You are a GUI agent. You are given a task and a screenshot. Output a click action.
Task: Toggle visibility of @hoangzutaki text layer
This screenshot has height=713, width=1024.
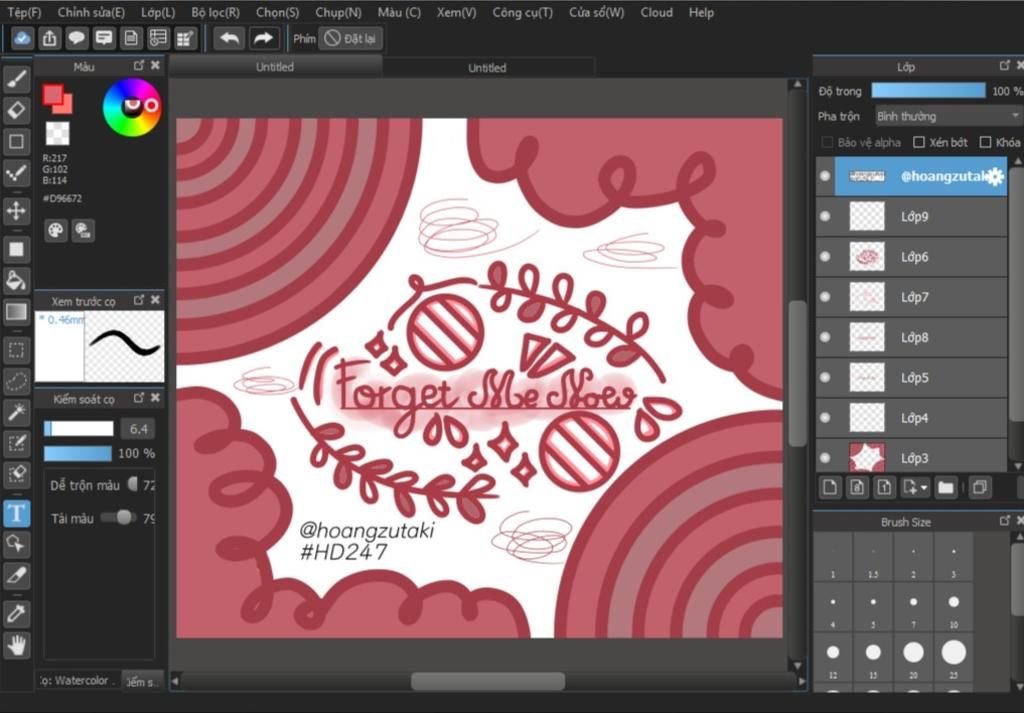825,176
